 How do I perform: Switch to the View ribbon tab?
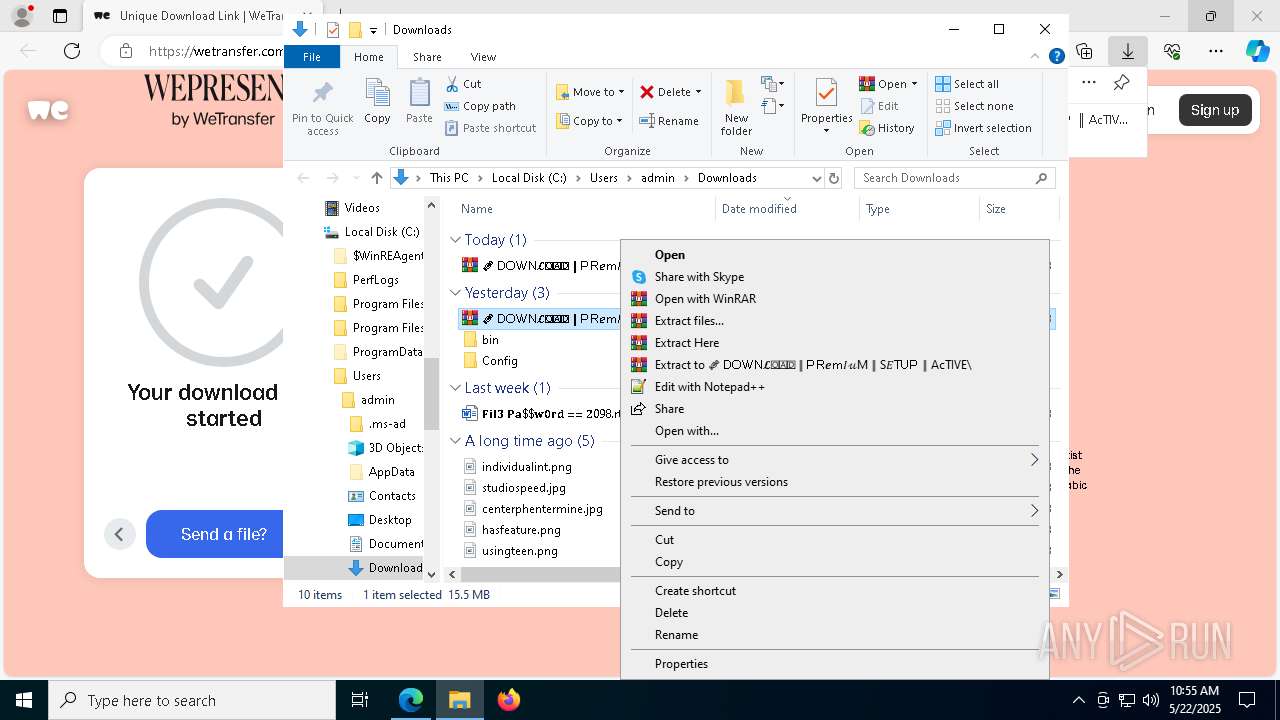click(483, 57)
